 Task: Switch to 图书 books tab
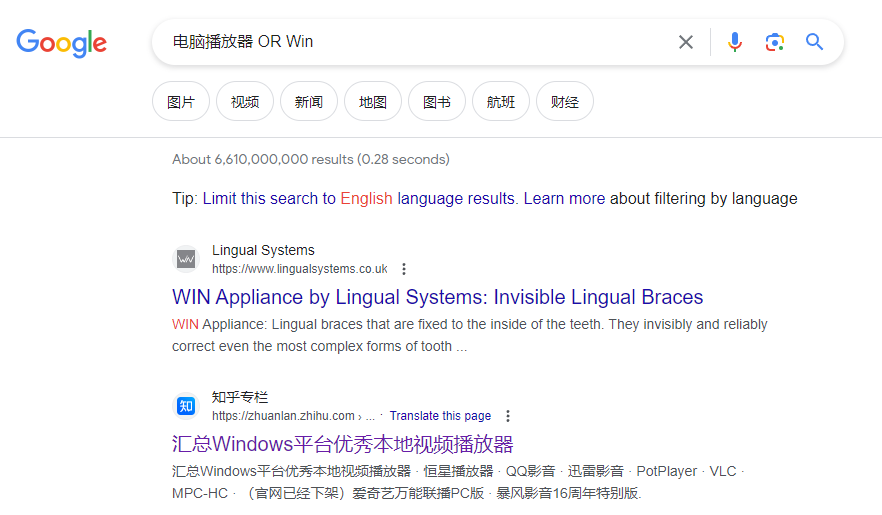click(437, 101)
